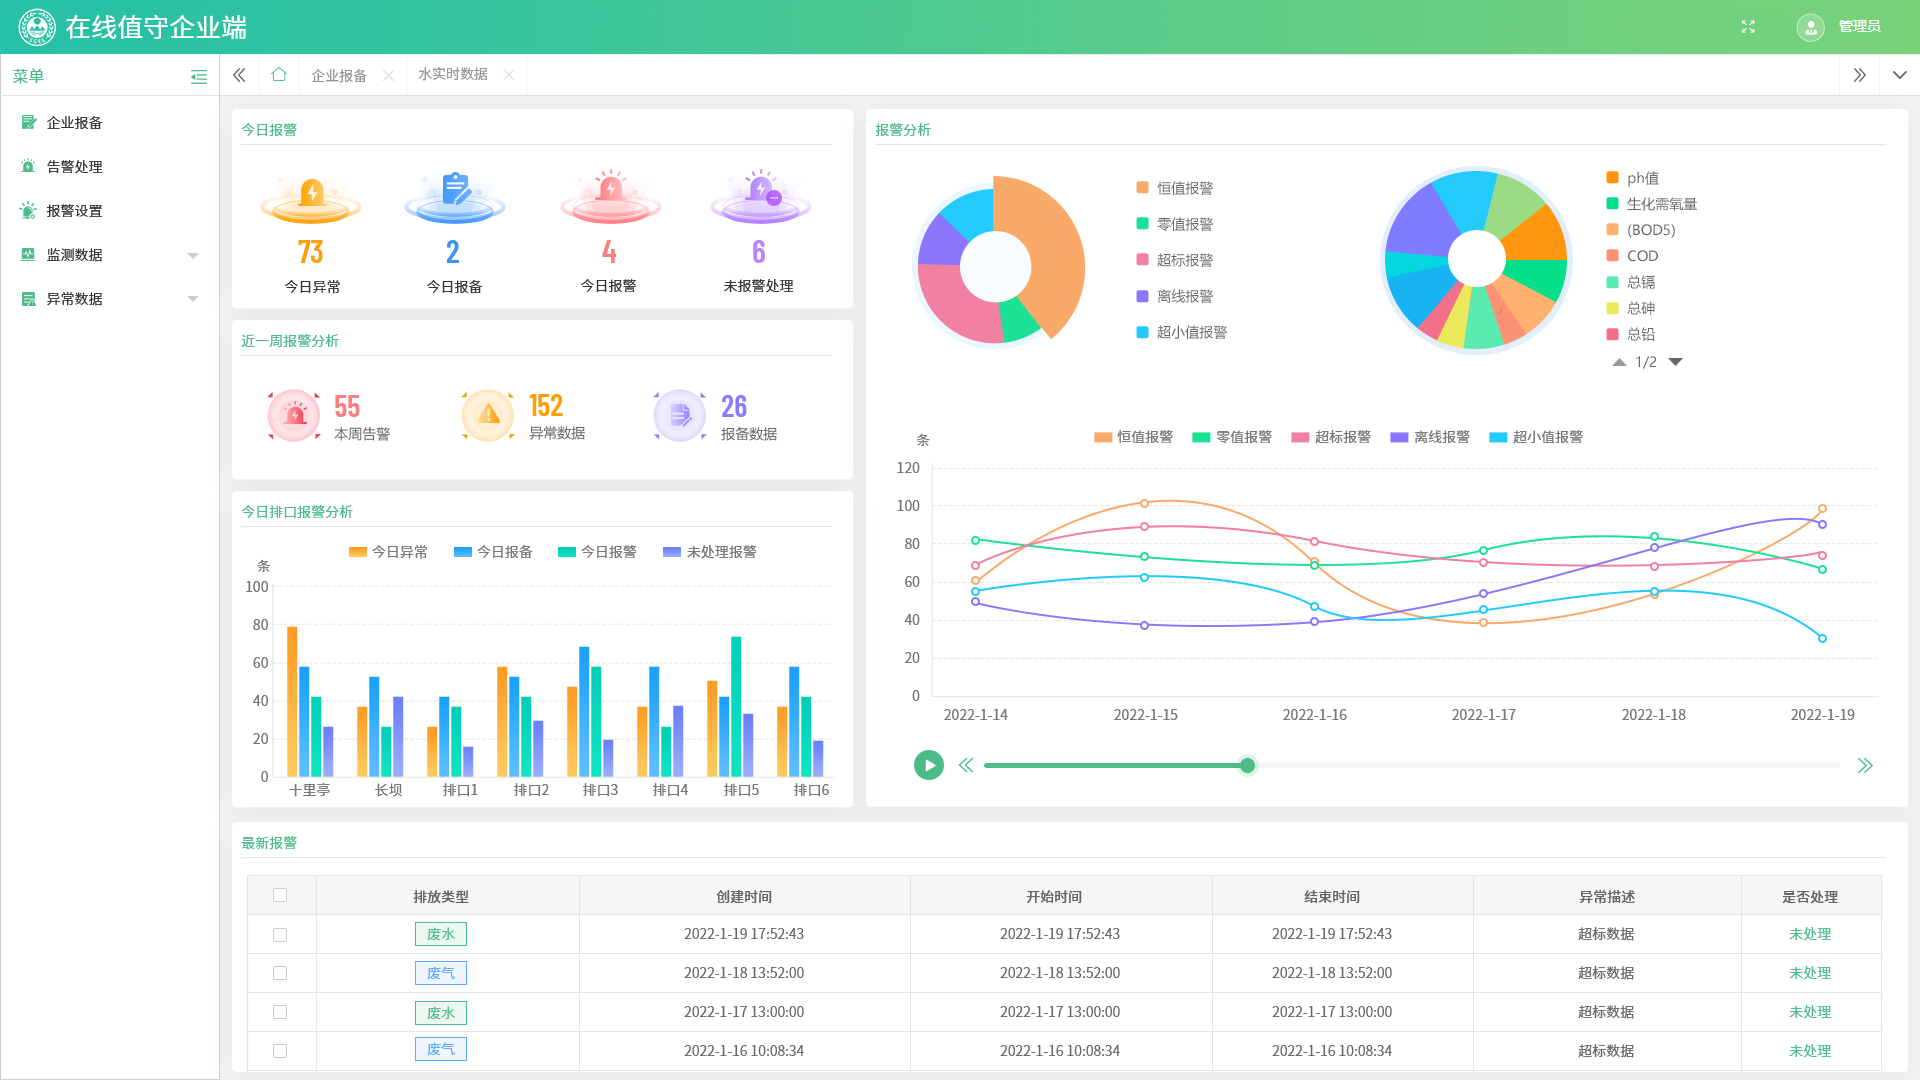This screenshot has height=1080, width=1920.
Task: Open 今日报备 blue clipboard icon
Action: [x=455, y=197]
